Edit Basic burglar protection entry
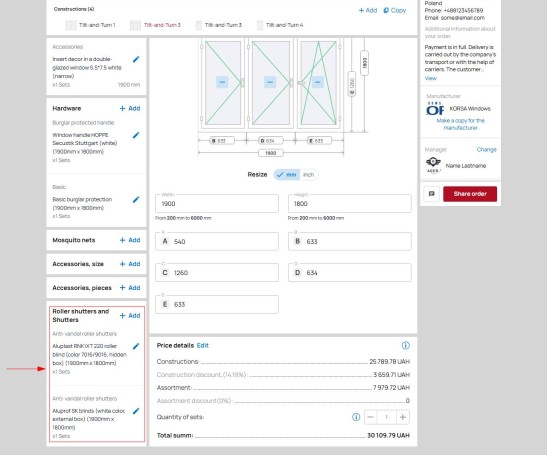Image resolution: width=547 pixels, height=455 pixels. pos(136,200)
